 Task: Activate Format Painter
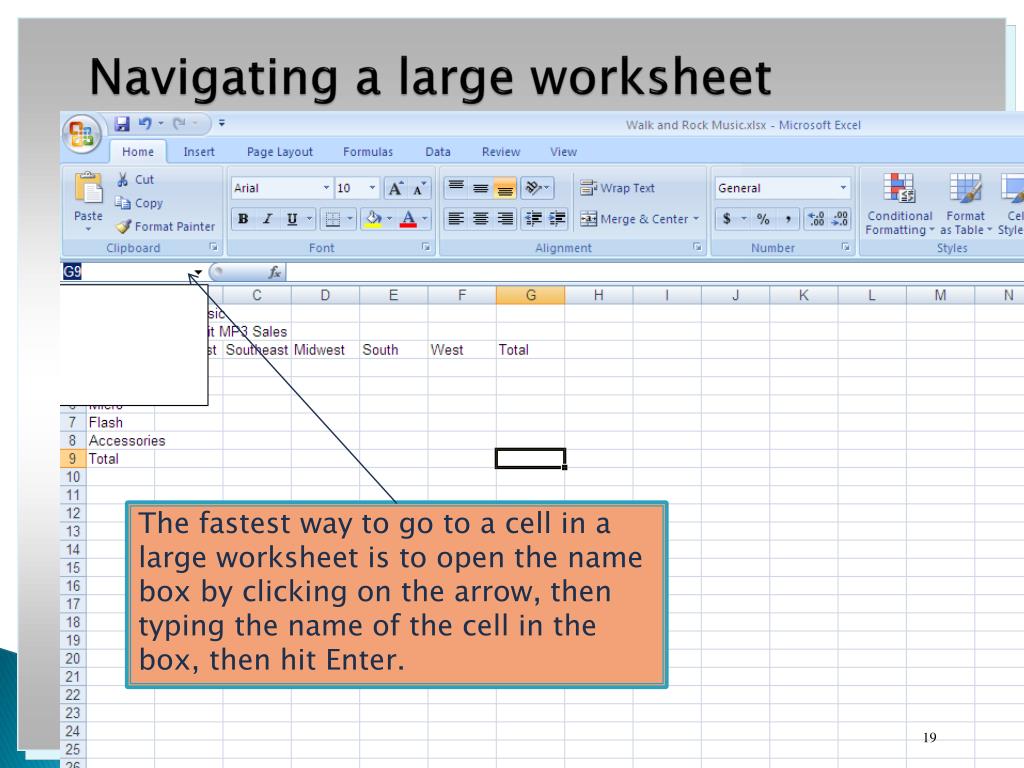pos(166,227)
